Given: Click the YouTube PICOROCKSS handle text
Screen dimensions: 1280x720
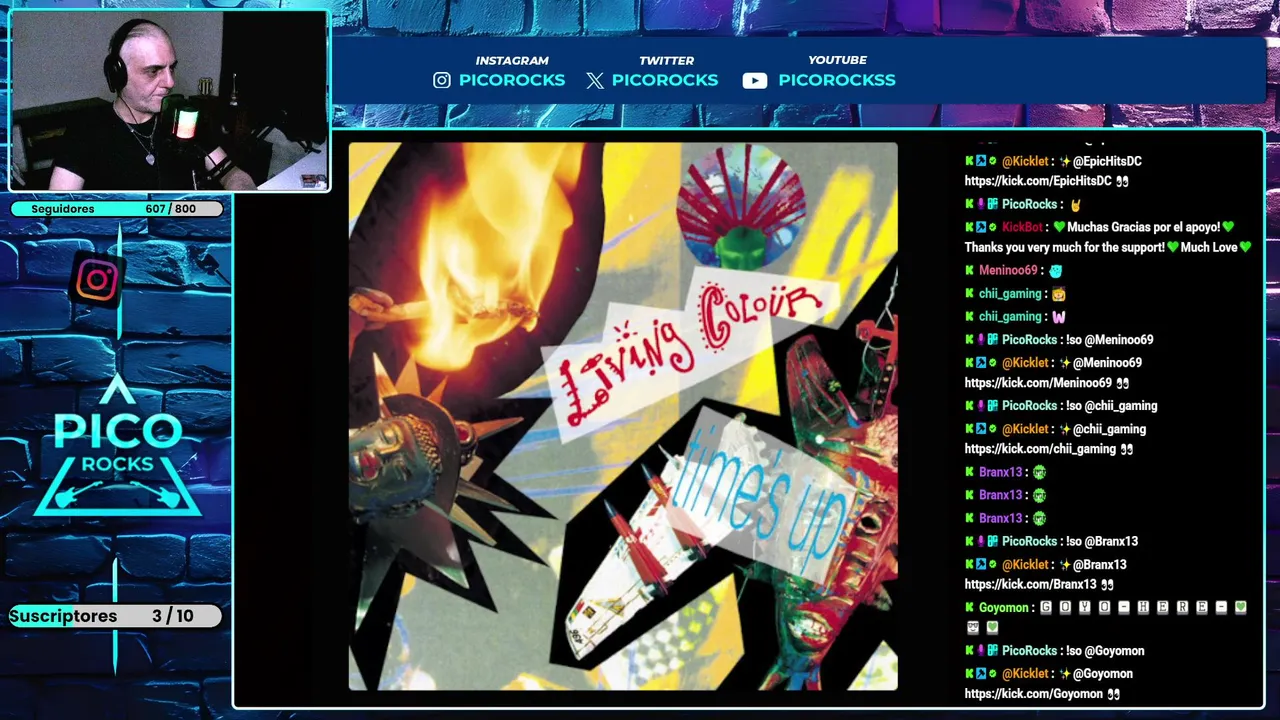Looking at the screenshot, I should [837, 80].
